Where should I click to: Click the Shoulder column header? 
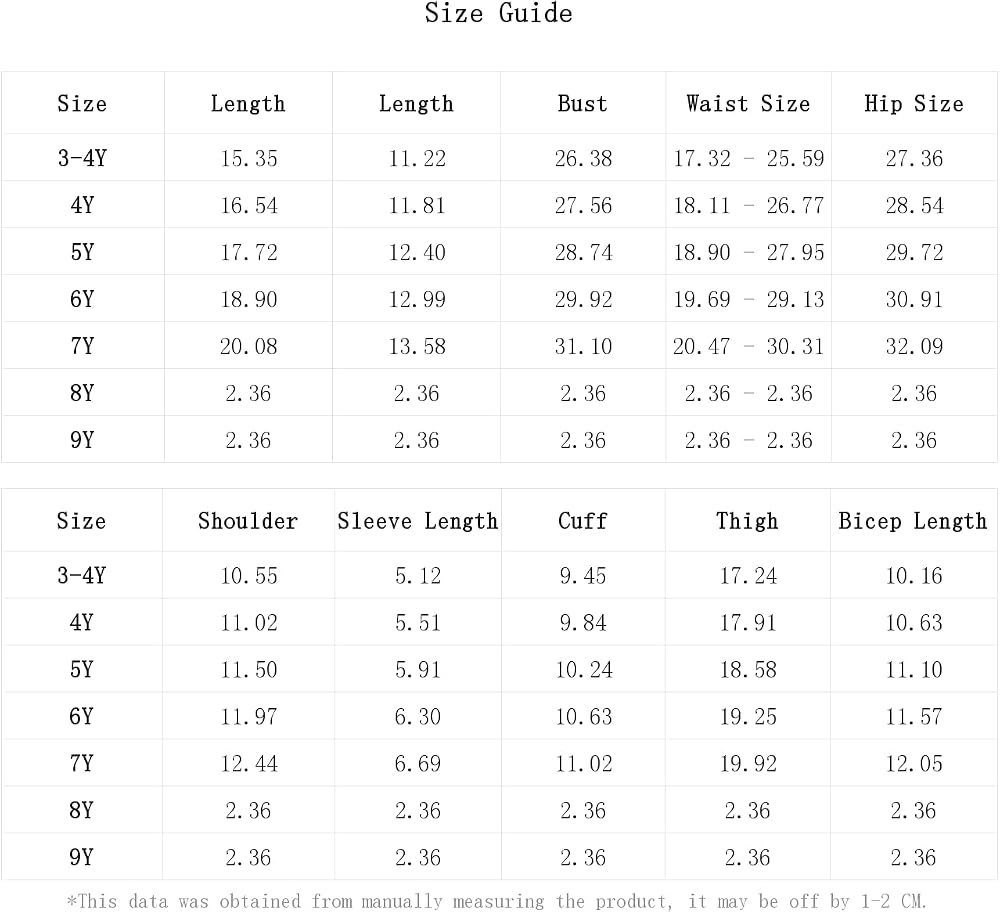click(247, 521)
